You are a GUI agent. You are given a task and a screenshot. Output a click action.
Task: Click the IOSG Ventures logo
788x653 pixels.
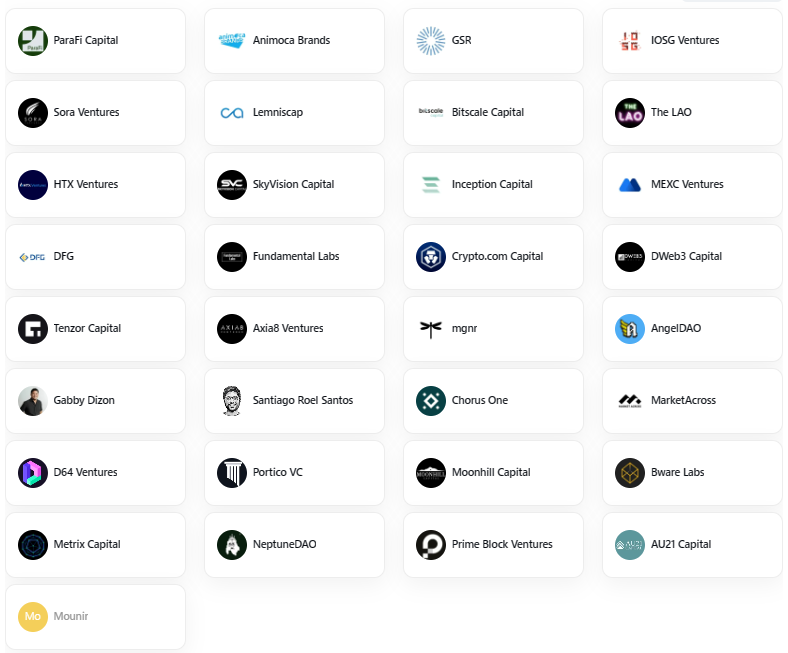coord(630,41)
